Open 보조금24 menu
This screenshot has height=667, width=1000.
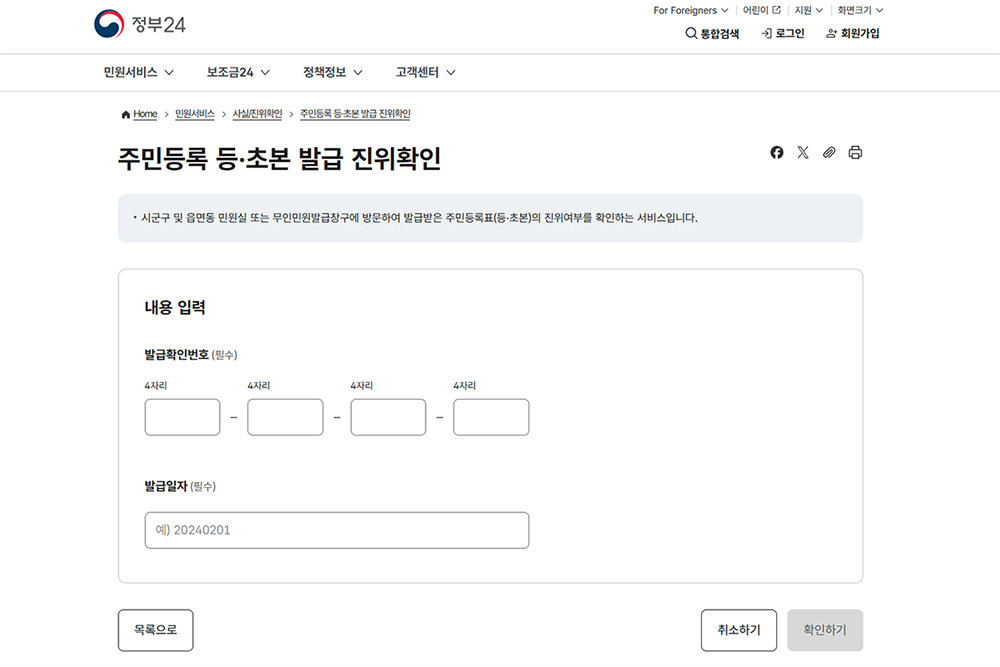tap(238, 72)
